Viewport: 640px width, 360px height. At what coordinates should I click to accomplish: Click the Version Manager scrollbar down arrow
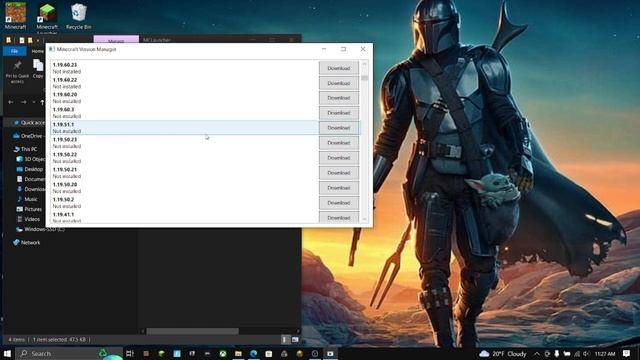click(364, 220)
